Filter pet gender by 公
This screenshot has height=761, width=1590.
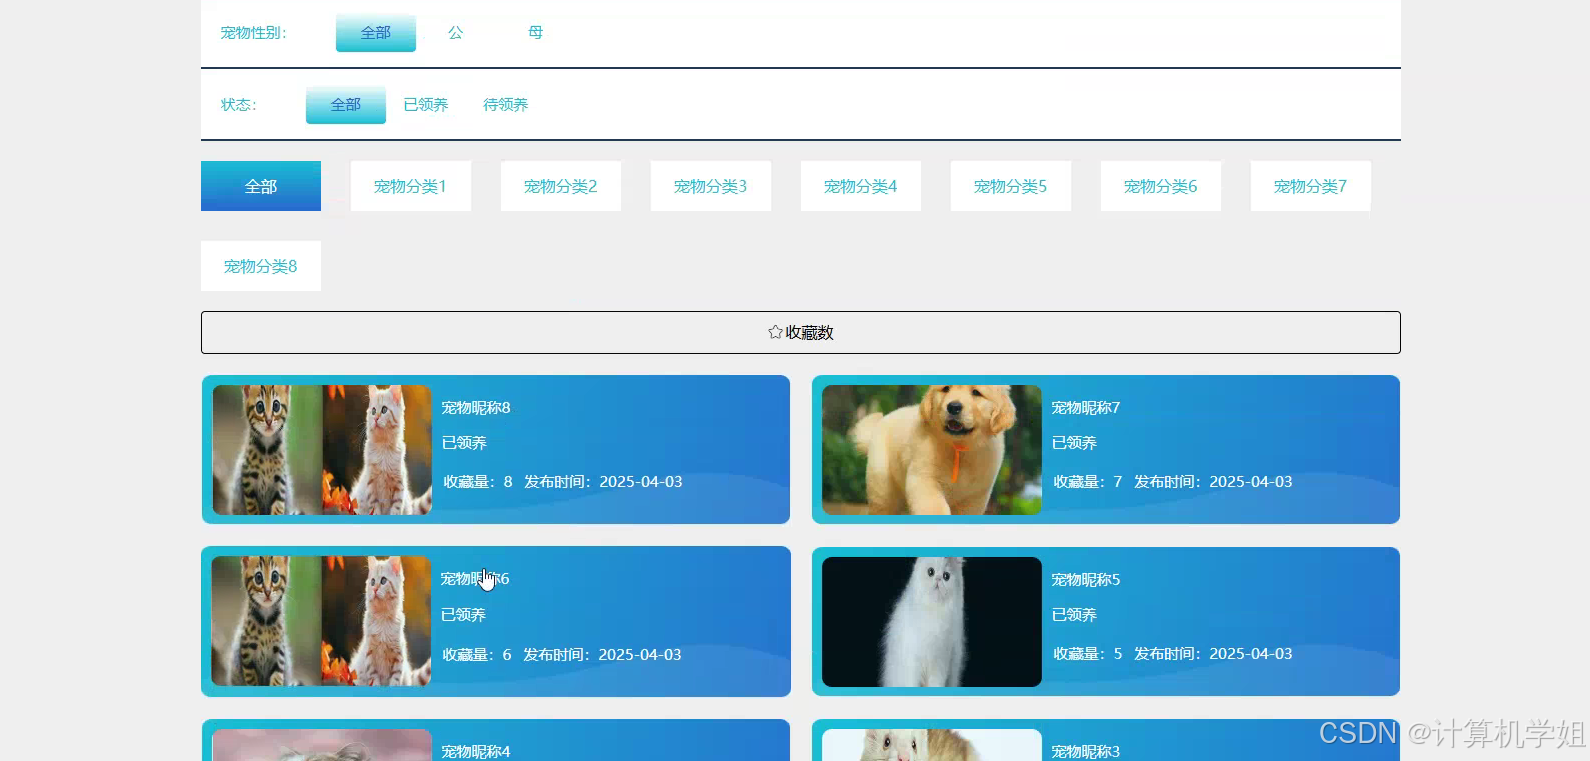tap(456, 33)
